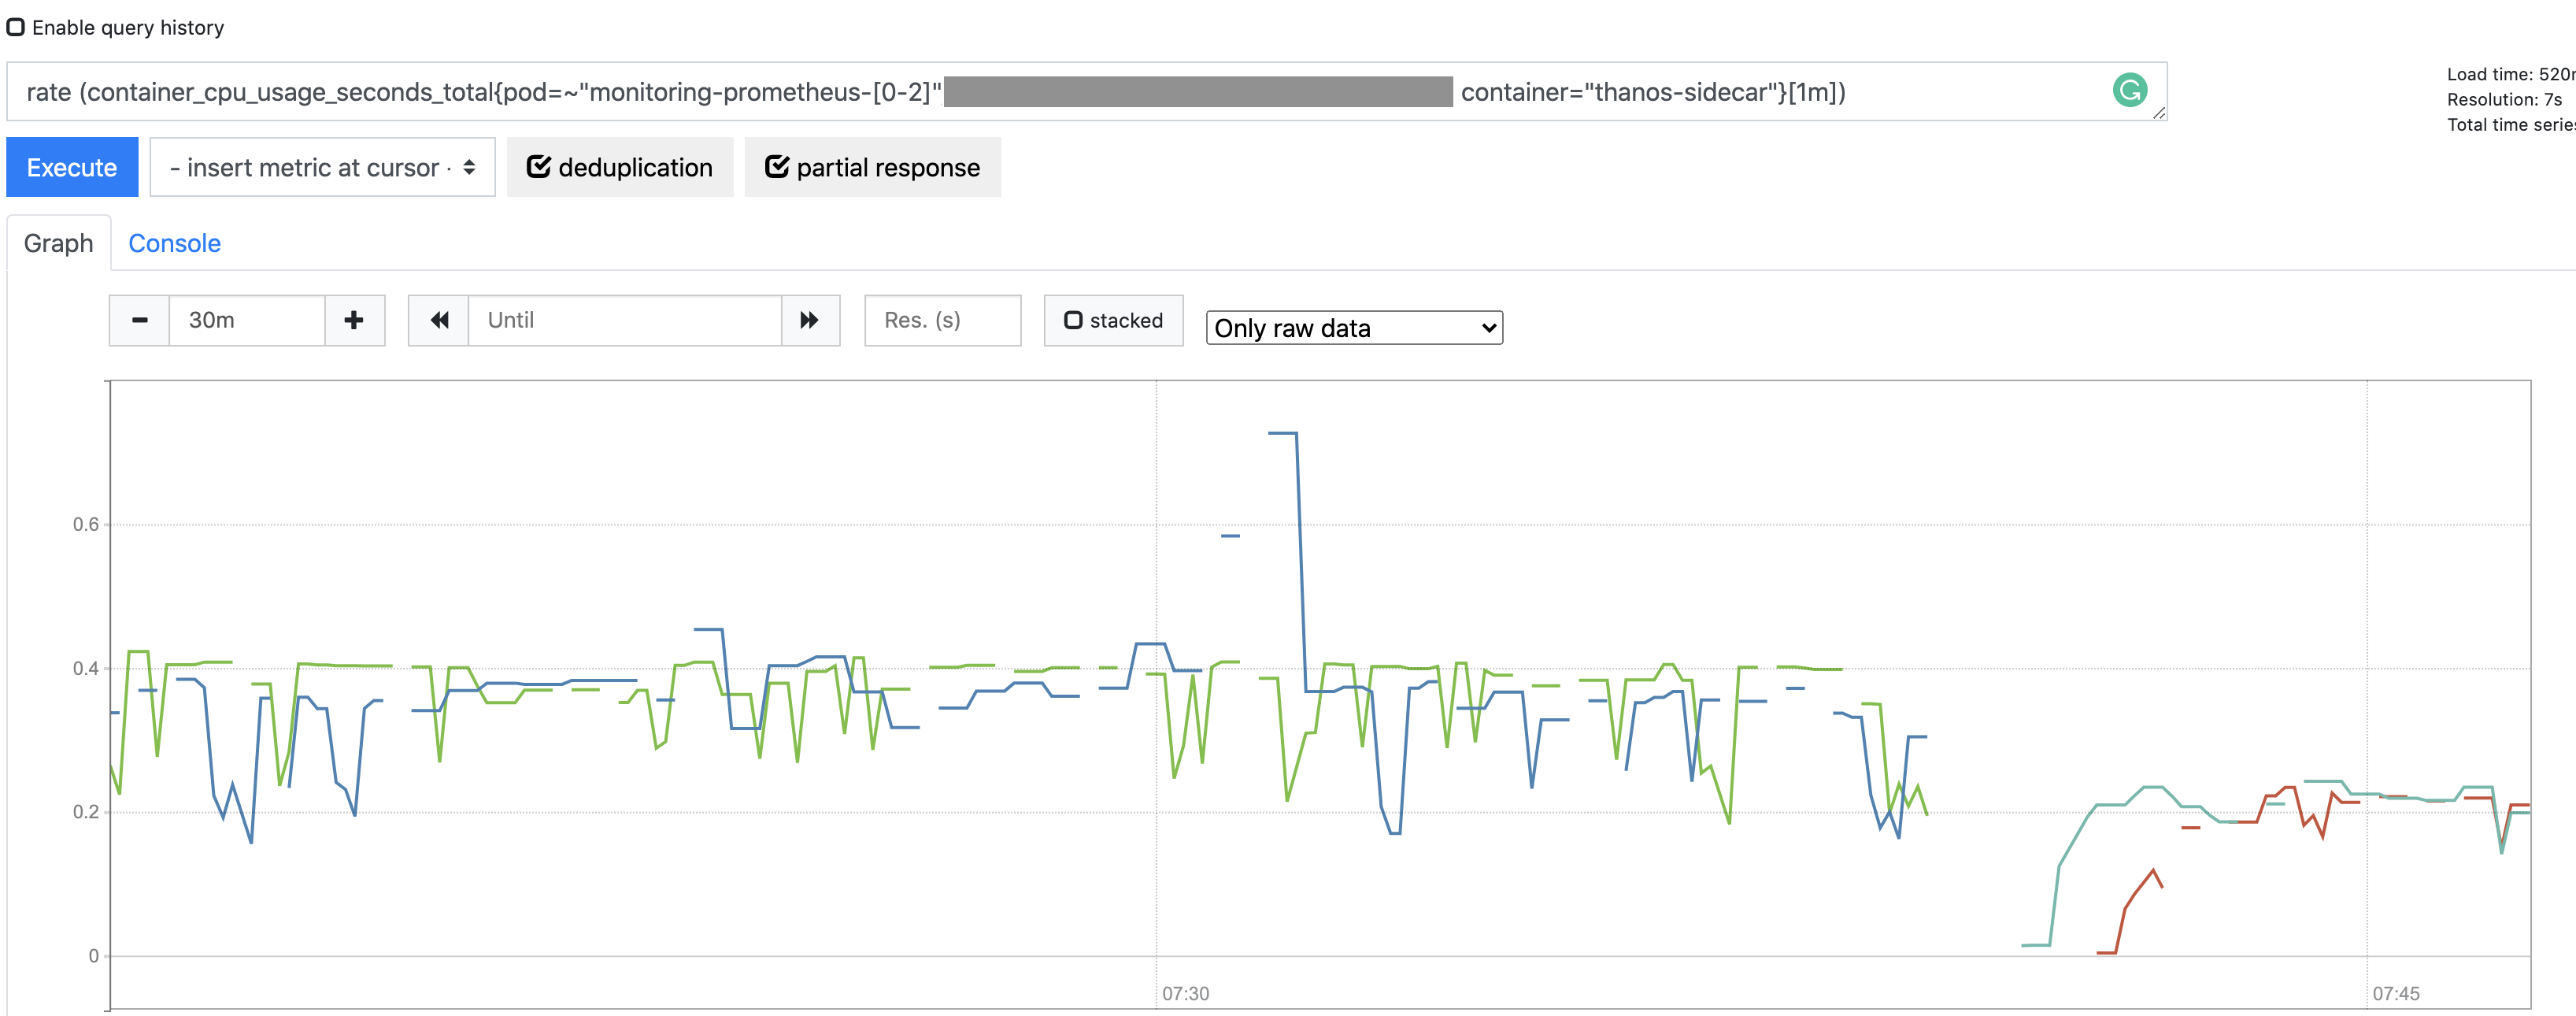The height and width of the screenshot is (1016, 2576).
Task: Select the zoom-out minus icon on graph range
Action: pyautogui.click(x=139, y=320)
